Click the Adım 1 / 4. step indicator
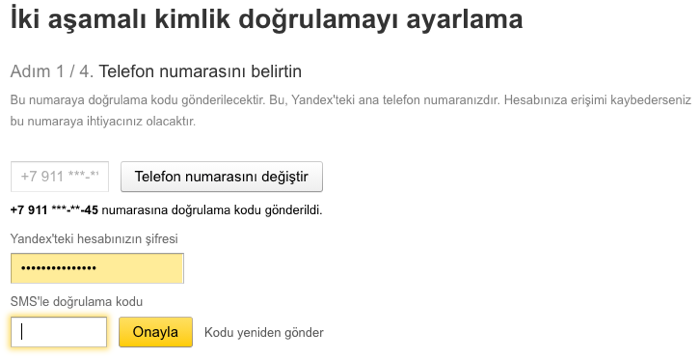Viewport: 700px width, 360px height. (x=52, y=71)
